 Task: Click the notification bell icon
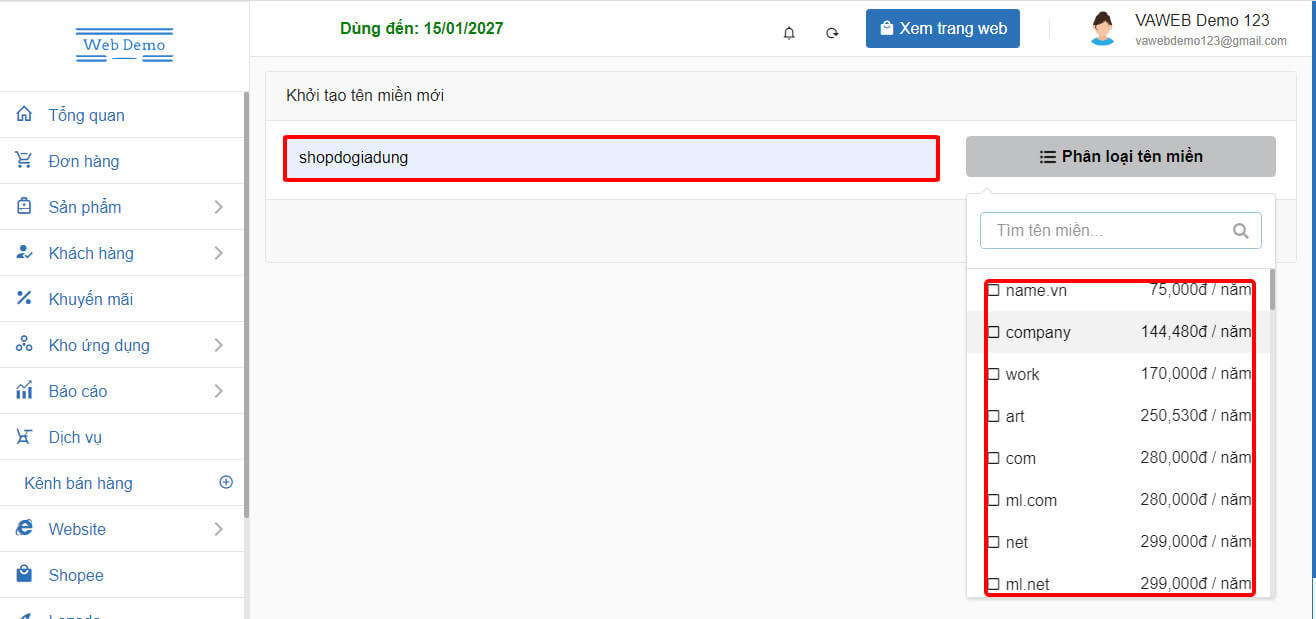[789, 33]
